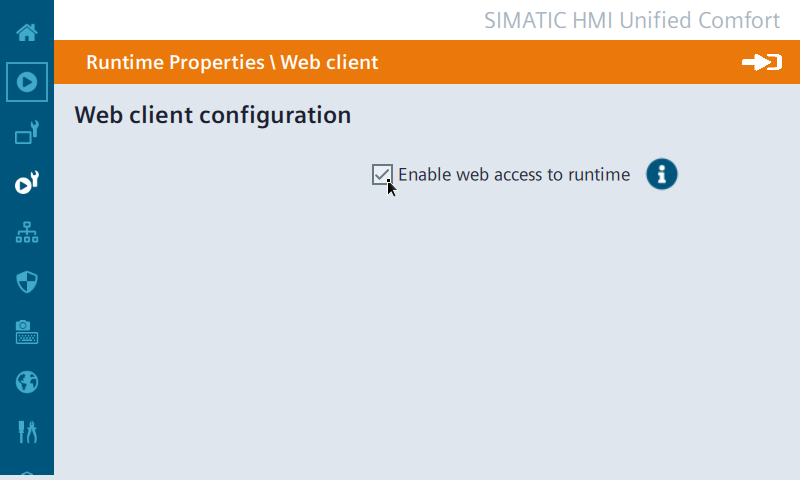Viewport: 800px width, 480px height.
Task: Click the 'Enable web access to runtime' label
Action: pyautogui.click(x=514, y=175)
